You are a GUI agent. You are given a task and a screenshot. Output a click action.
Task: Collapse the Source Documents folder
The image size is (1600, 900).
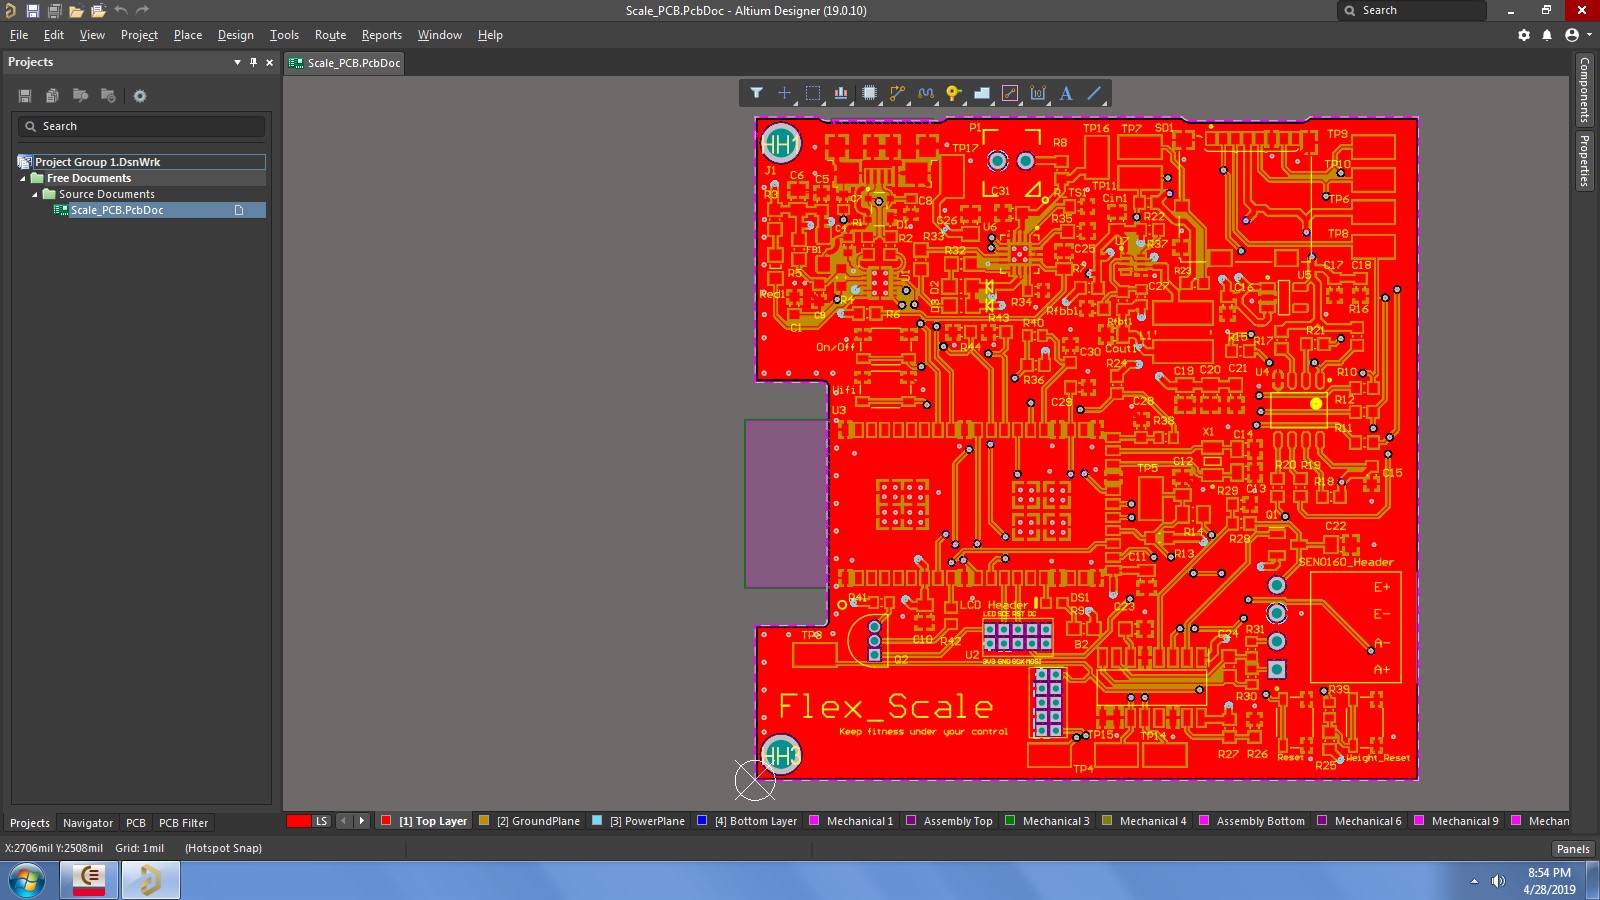point(35,194)
